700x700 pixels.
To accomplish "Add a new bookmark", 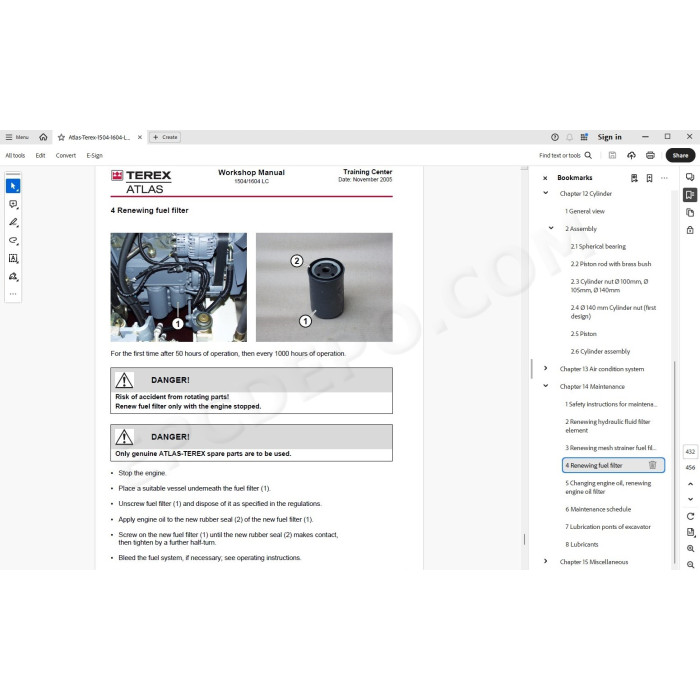I will tap(650, 178).
